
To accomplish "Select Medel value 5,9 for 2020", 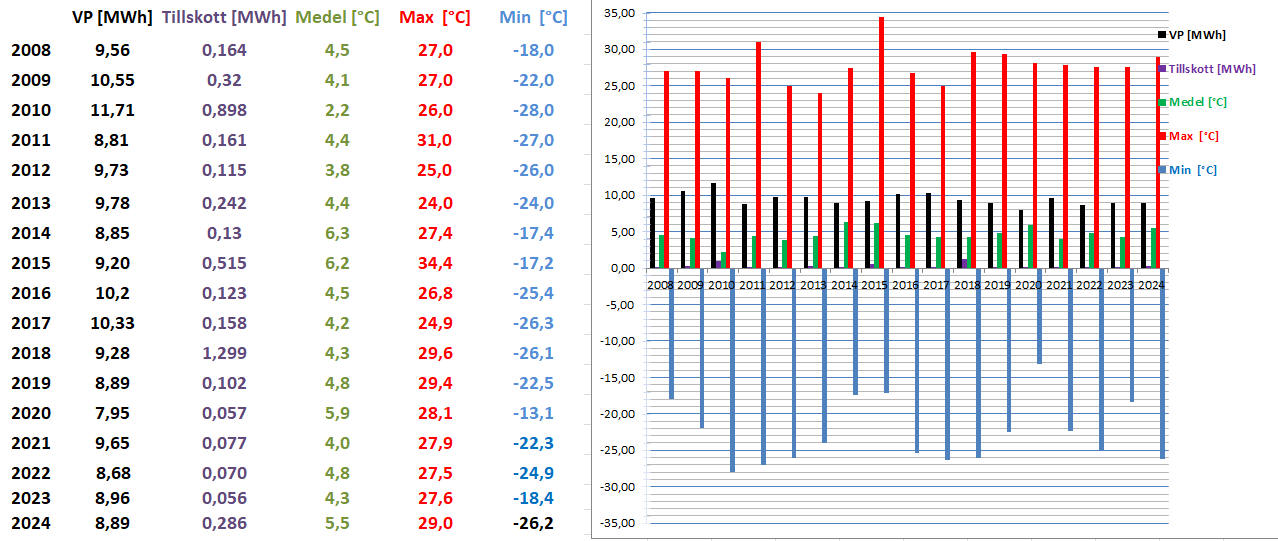I will pos(339,413).
